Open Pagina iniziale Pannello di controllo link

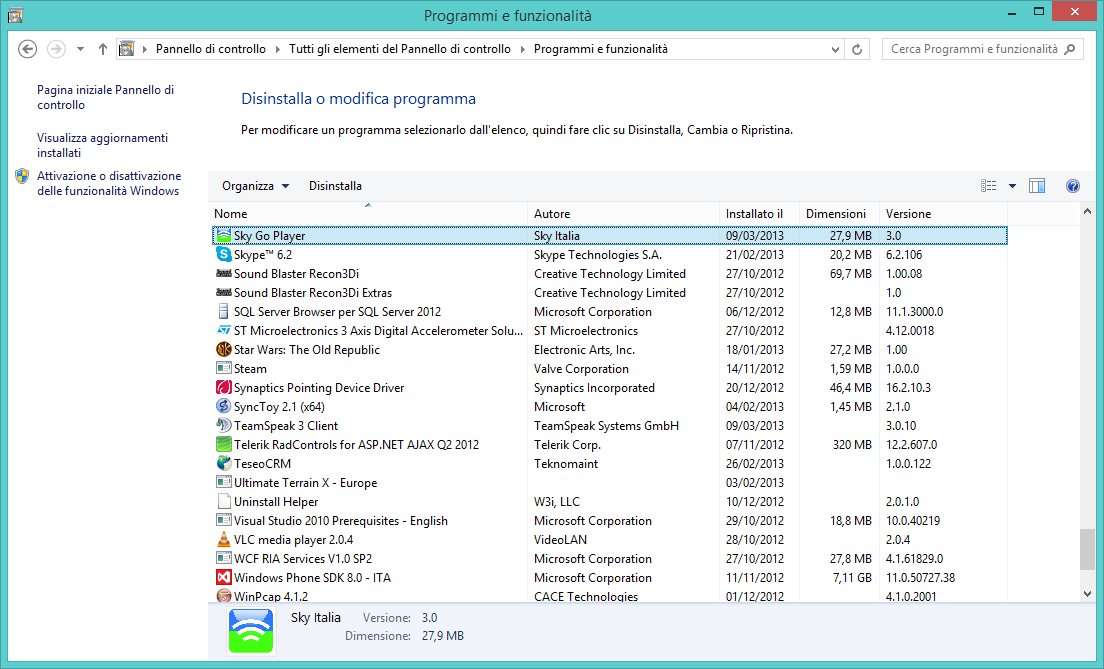point(106,97)
